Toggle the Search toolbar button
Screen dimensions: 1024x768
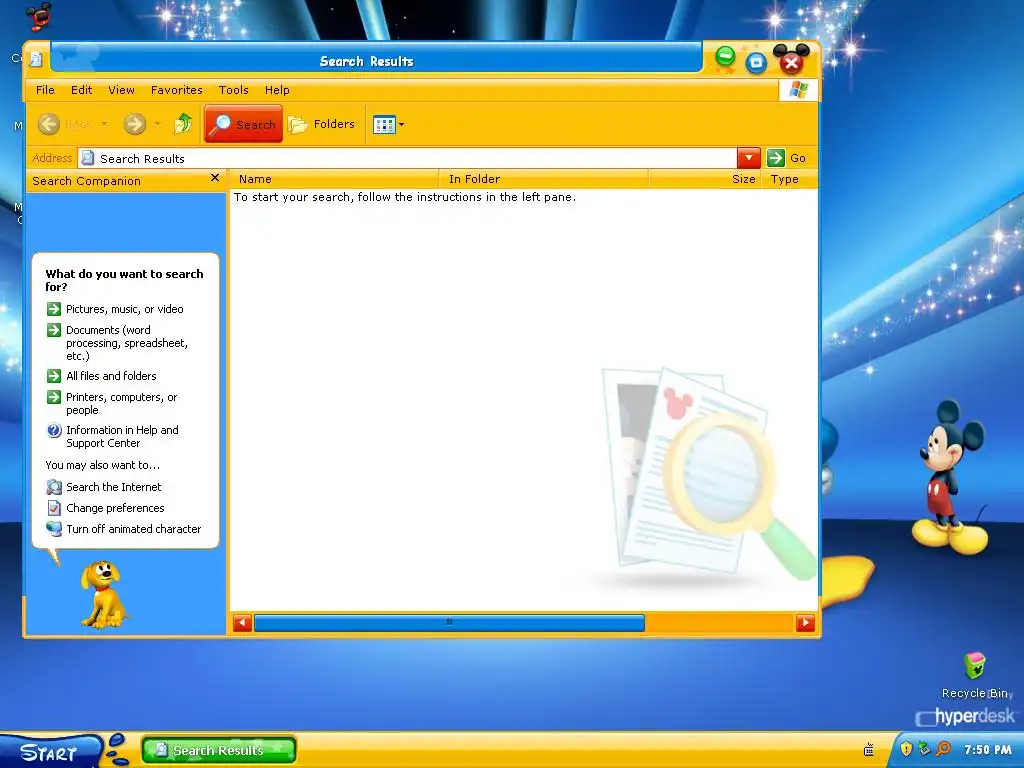(244, 123)
